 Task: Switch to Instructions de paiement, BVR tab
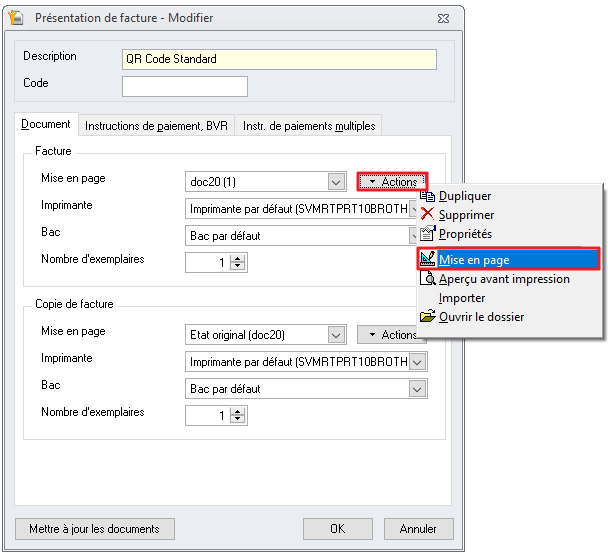pyautogui.click(x=156, y=126)
